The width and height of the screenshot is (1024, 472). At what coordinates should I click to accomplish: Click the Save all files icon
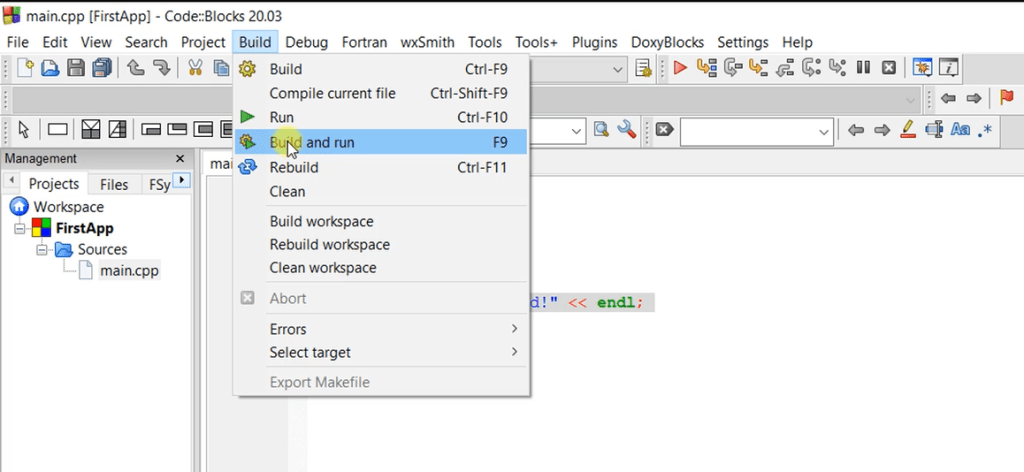coord(101,68)
